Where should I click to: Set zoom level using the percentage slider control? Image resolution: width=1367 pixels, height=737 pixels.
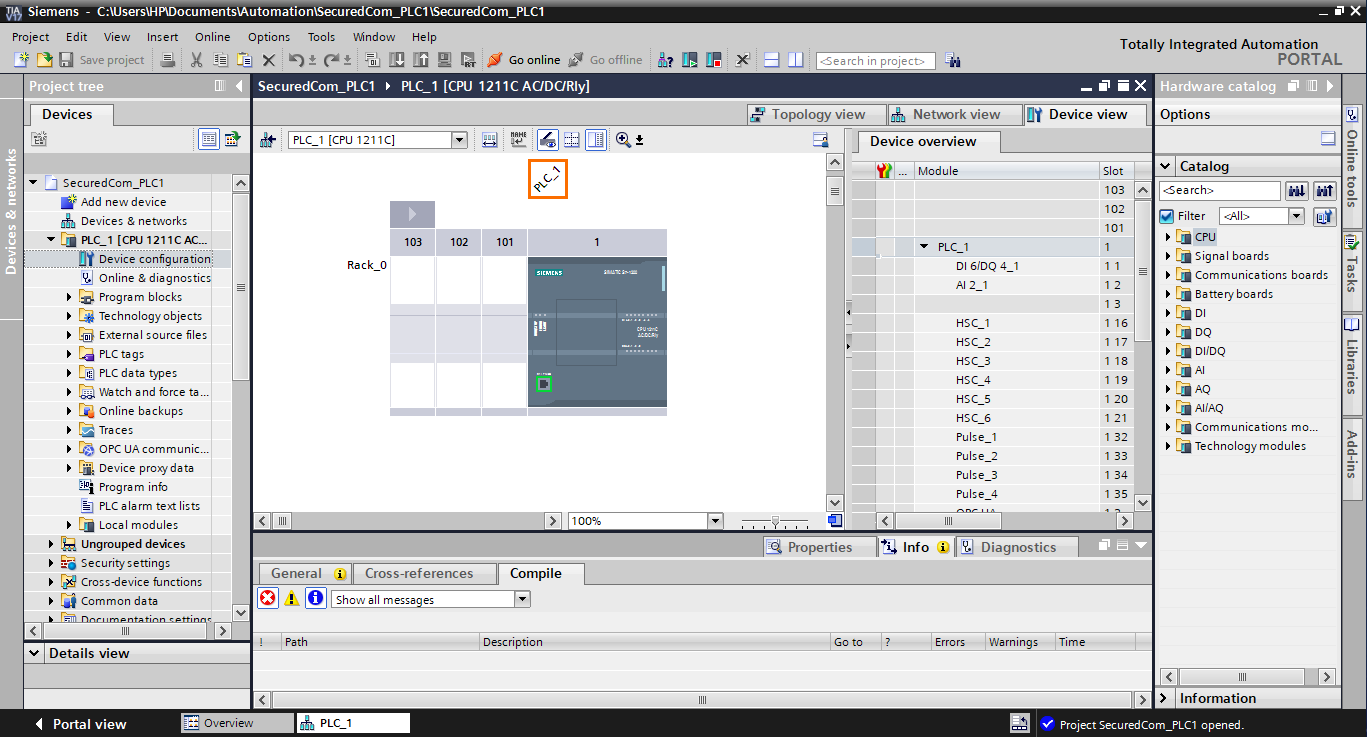point(775,520)
